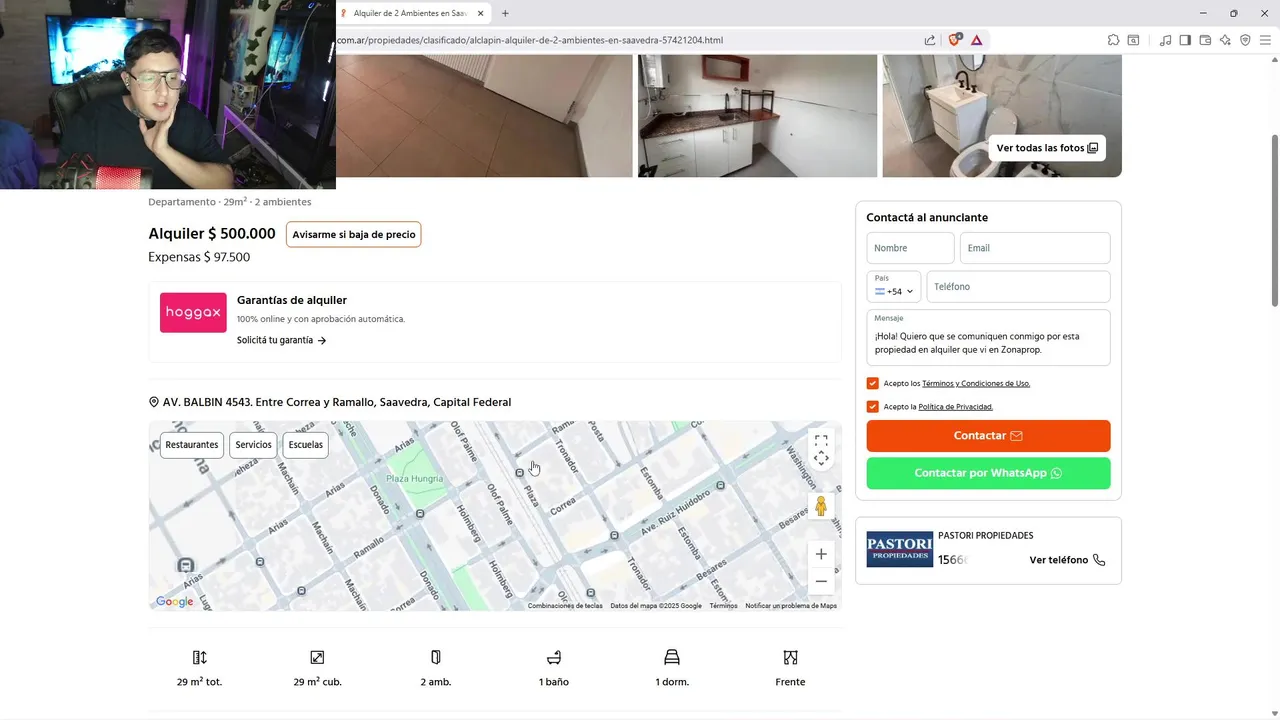This screenshot has height=720, width=1280.
Task: Click Solicitá tu garantía link
Action: 281,340
